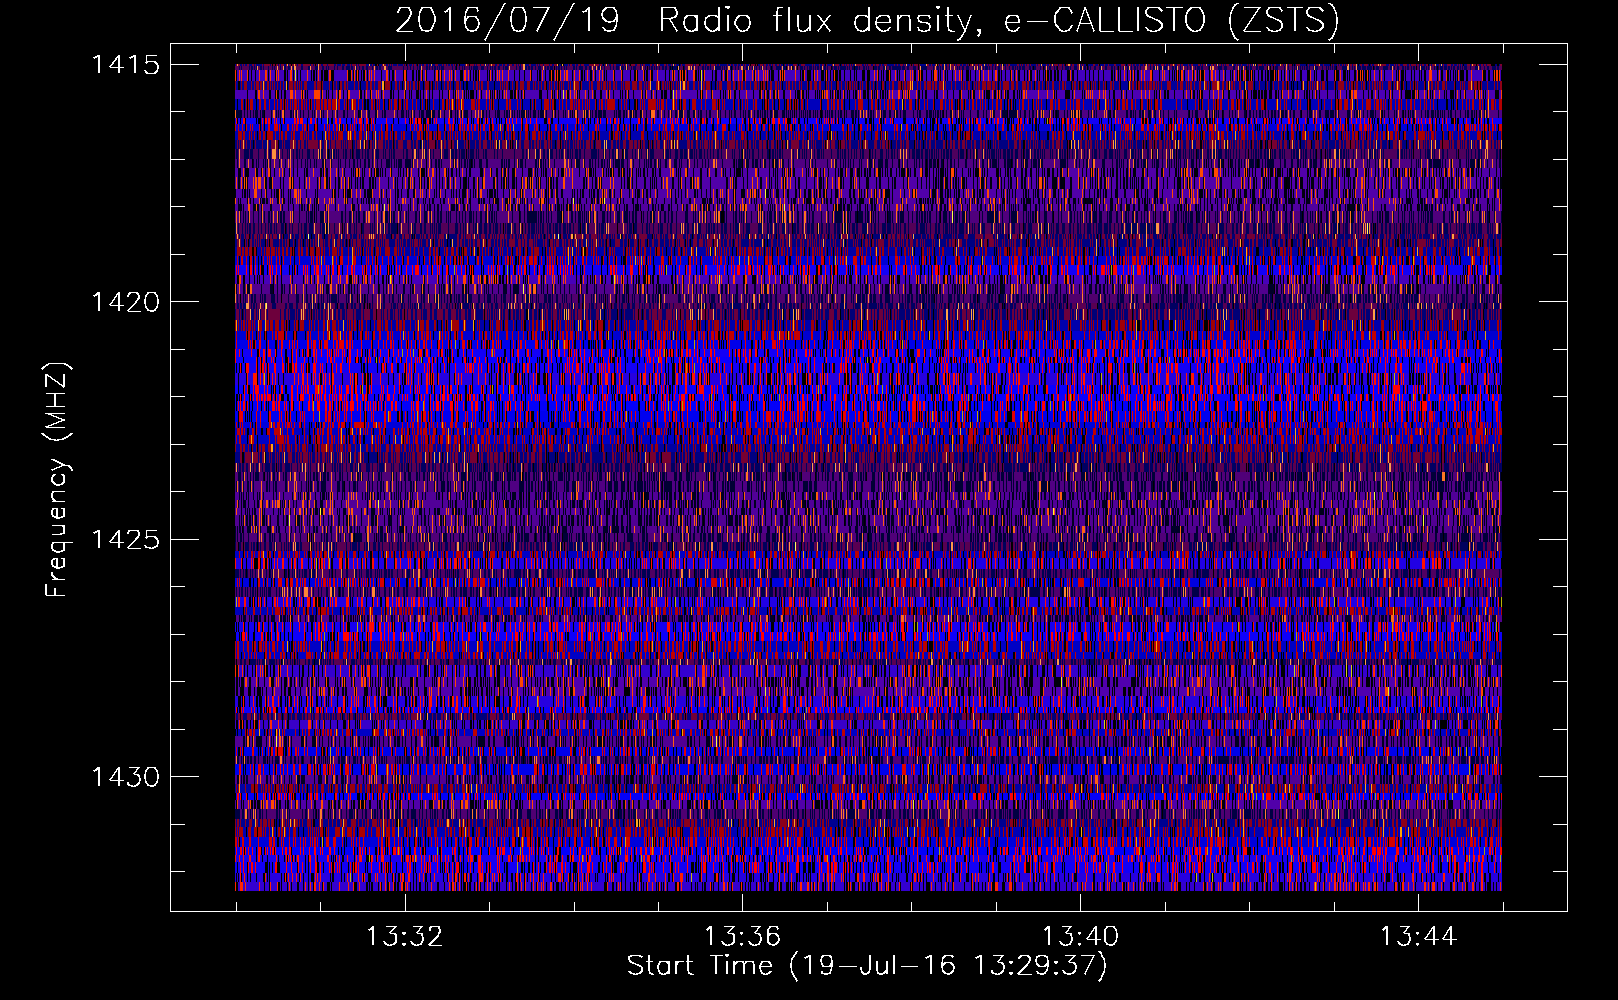Click the 1430 frequency tick label

[125, 777]
